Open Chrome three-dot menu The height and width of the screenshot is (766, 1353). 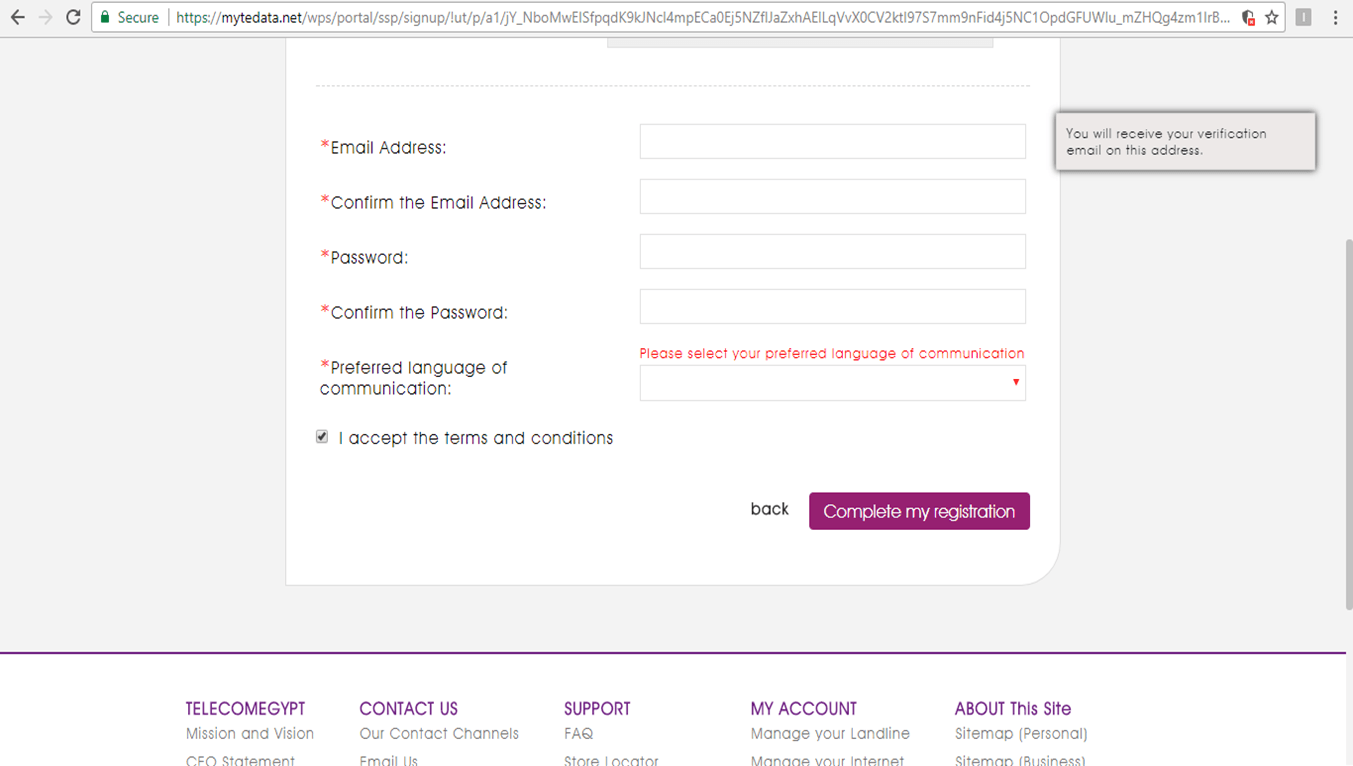pos(1335,17)
